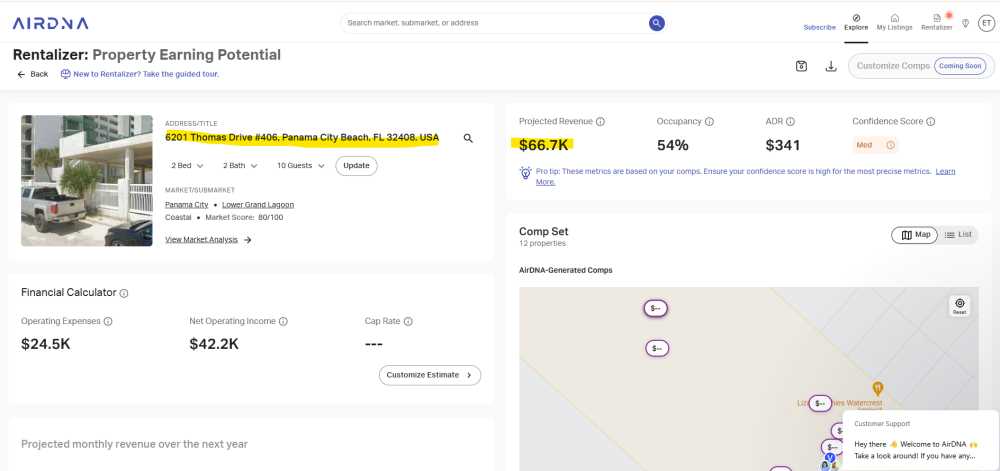Click the address search magnifier icon
Screen dimensions: 1000x471
pos(468,138)
